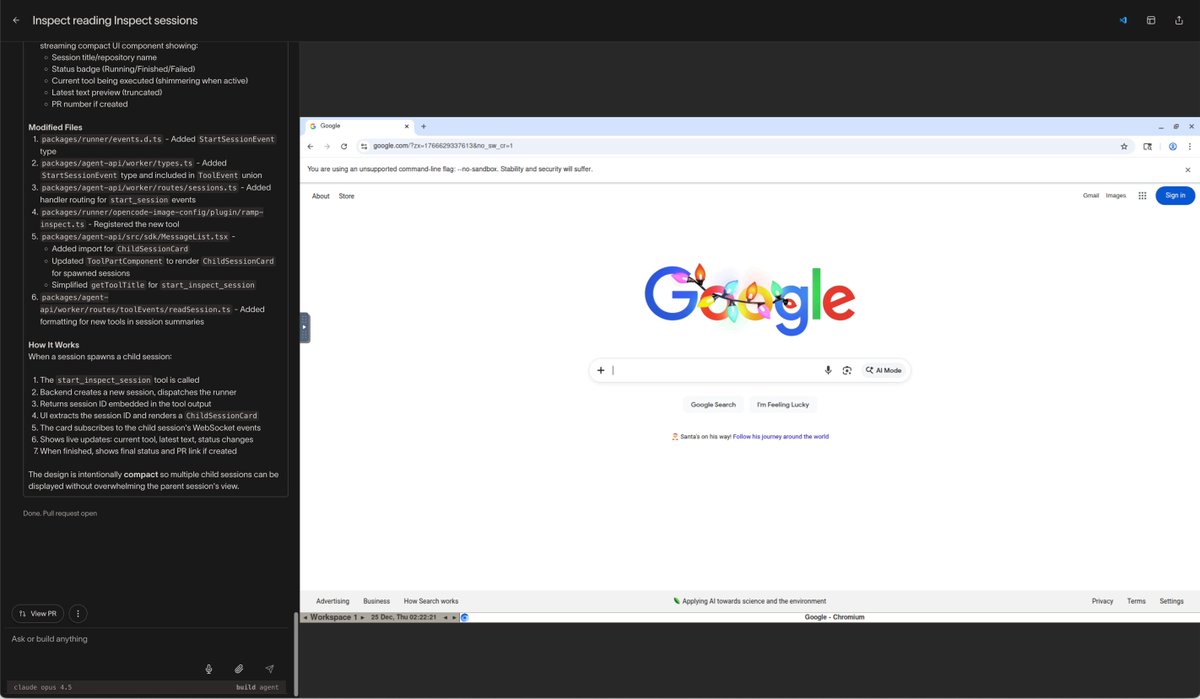Click the Google Search button
The width and height of the screenshot is (1200, 699).
point(713,405)
